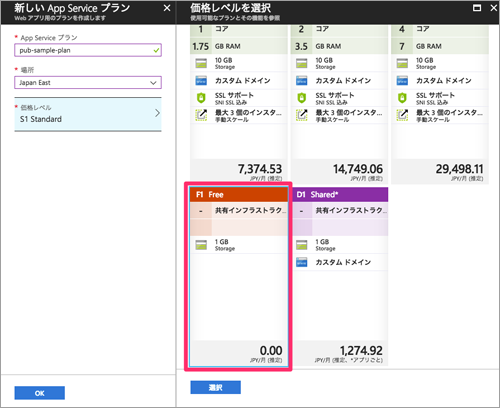Click '共有インフラストラク..' text in D1 Shared card
500x408 pixels.
point(351,210)
